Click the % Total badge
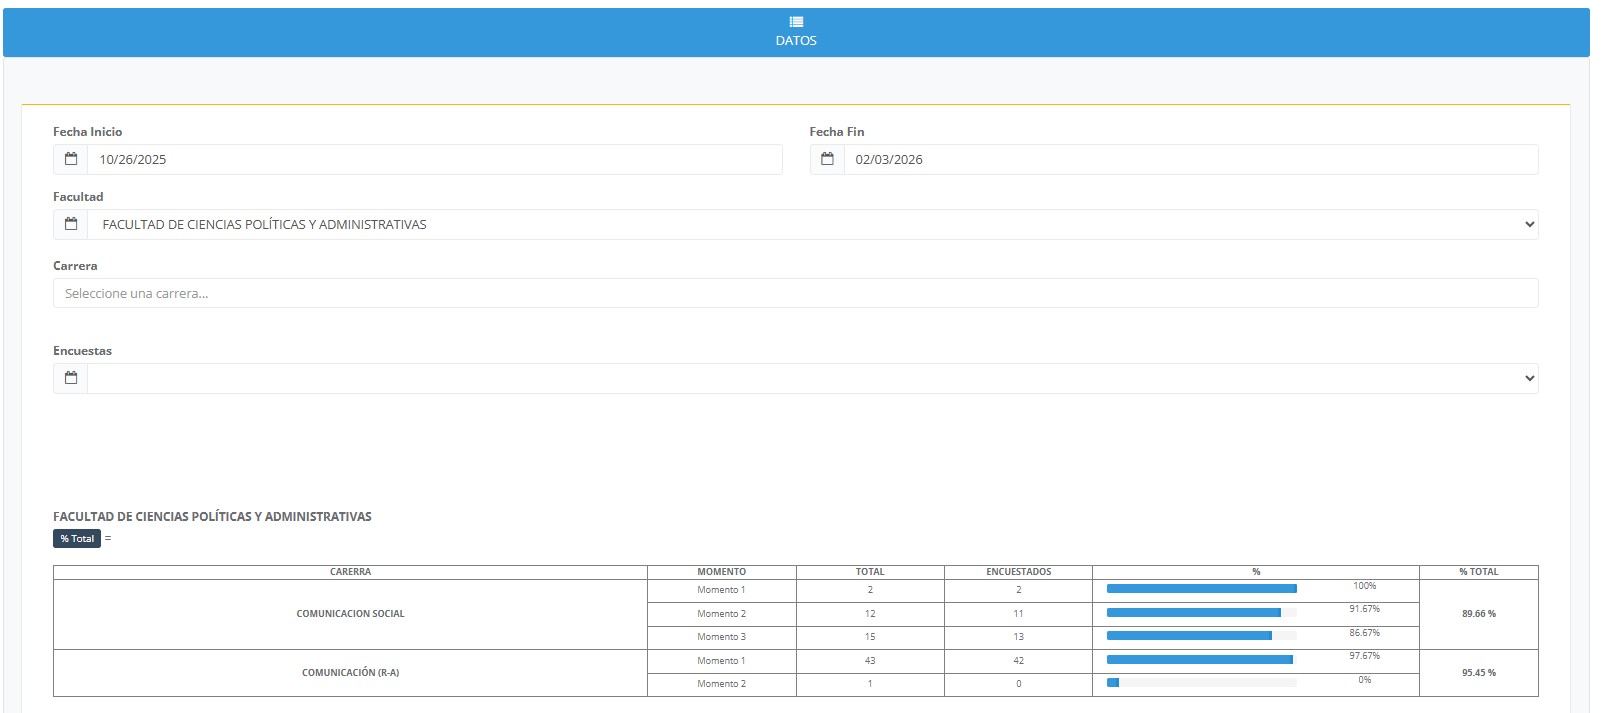Image resolution: width=1604 pixels, height=713 pixels. (77, 538)
